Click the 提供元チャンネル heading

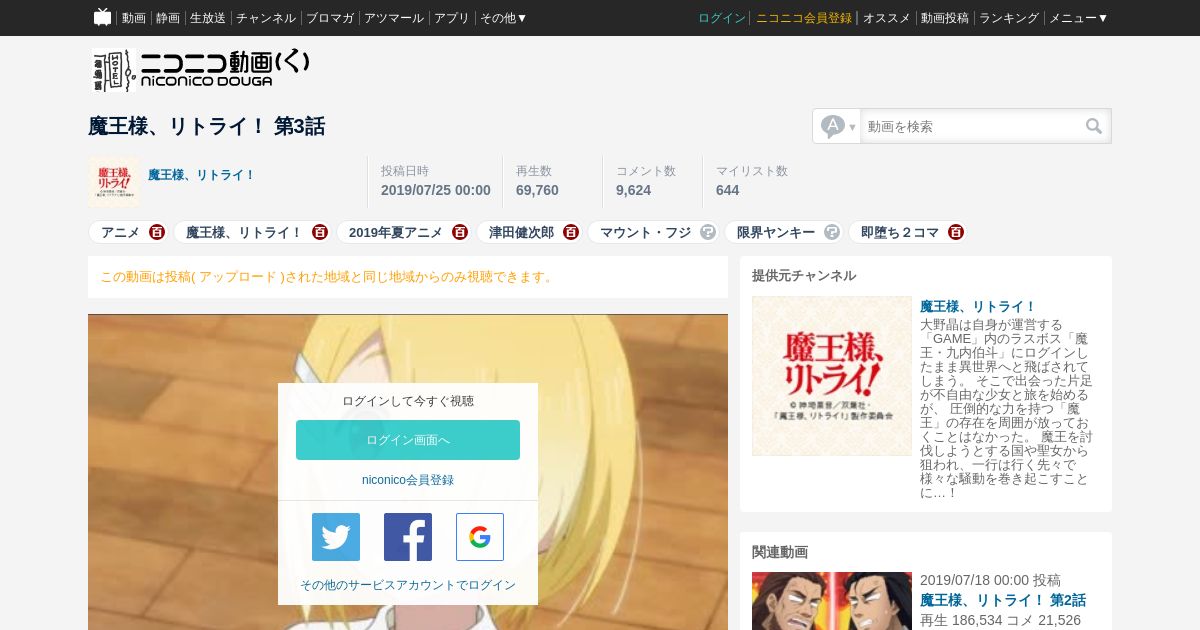coord(804,276)
